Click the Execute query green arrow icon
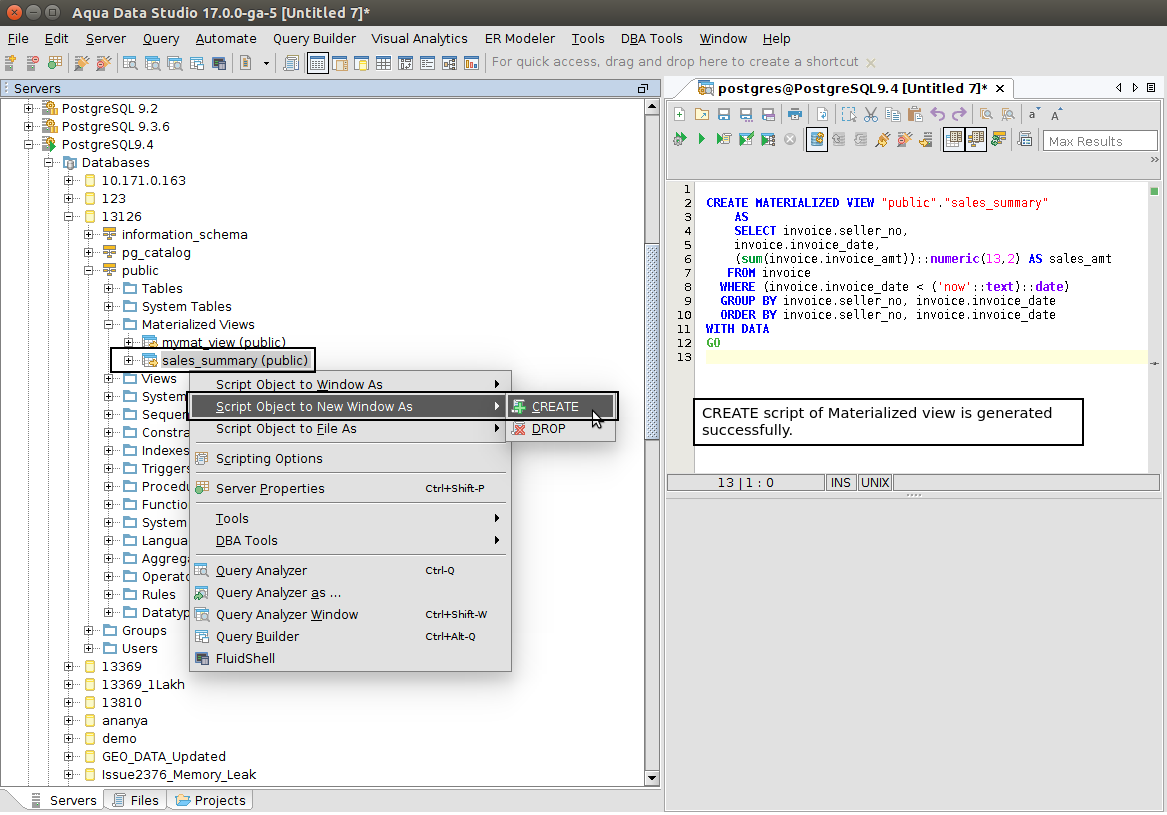Image resolution: width=1167 pixels, height=815 pixels. point(702,140)
